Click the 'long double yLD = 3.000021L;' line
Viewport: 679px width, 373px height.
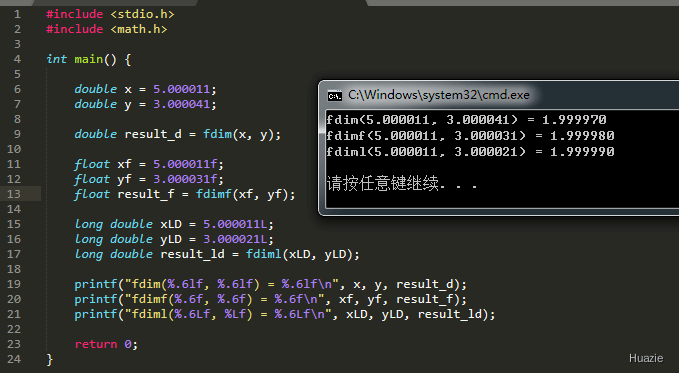(x=174, y=239)
